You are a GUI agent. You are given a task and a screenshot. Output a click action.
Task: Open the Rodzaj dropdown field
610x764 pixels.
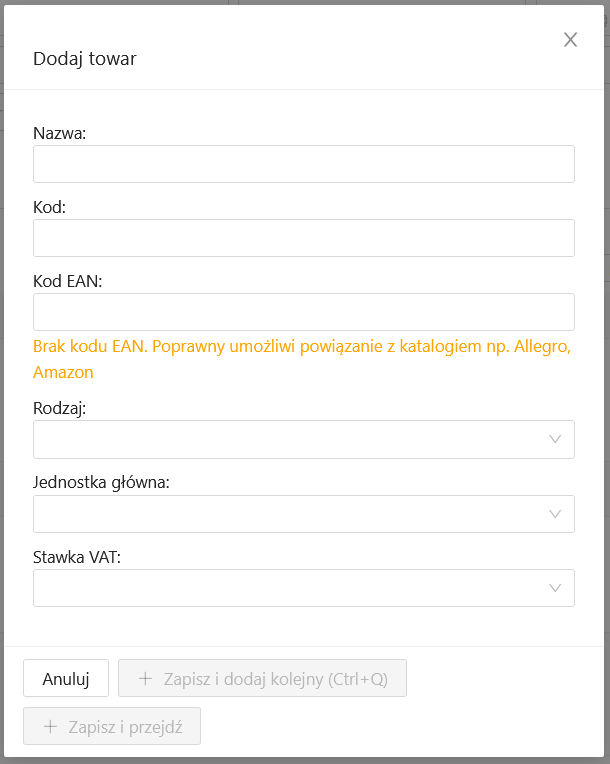point(290,439)
